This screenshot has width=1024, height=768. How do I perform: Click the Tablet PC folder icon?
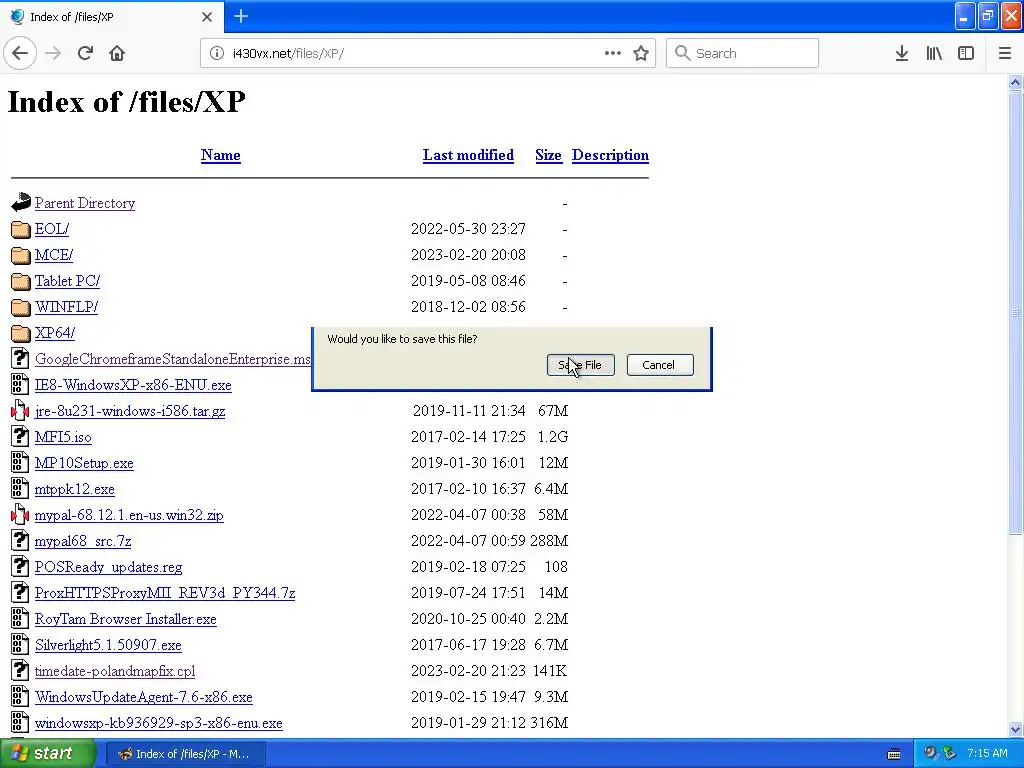coord(21,281)
